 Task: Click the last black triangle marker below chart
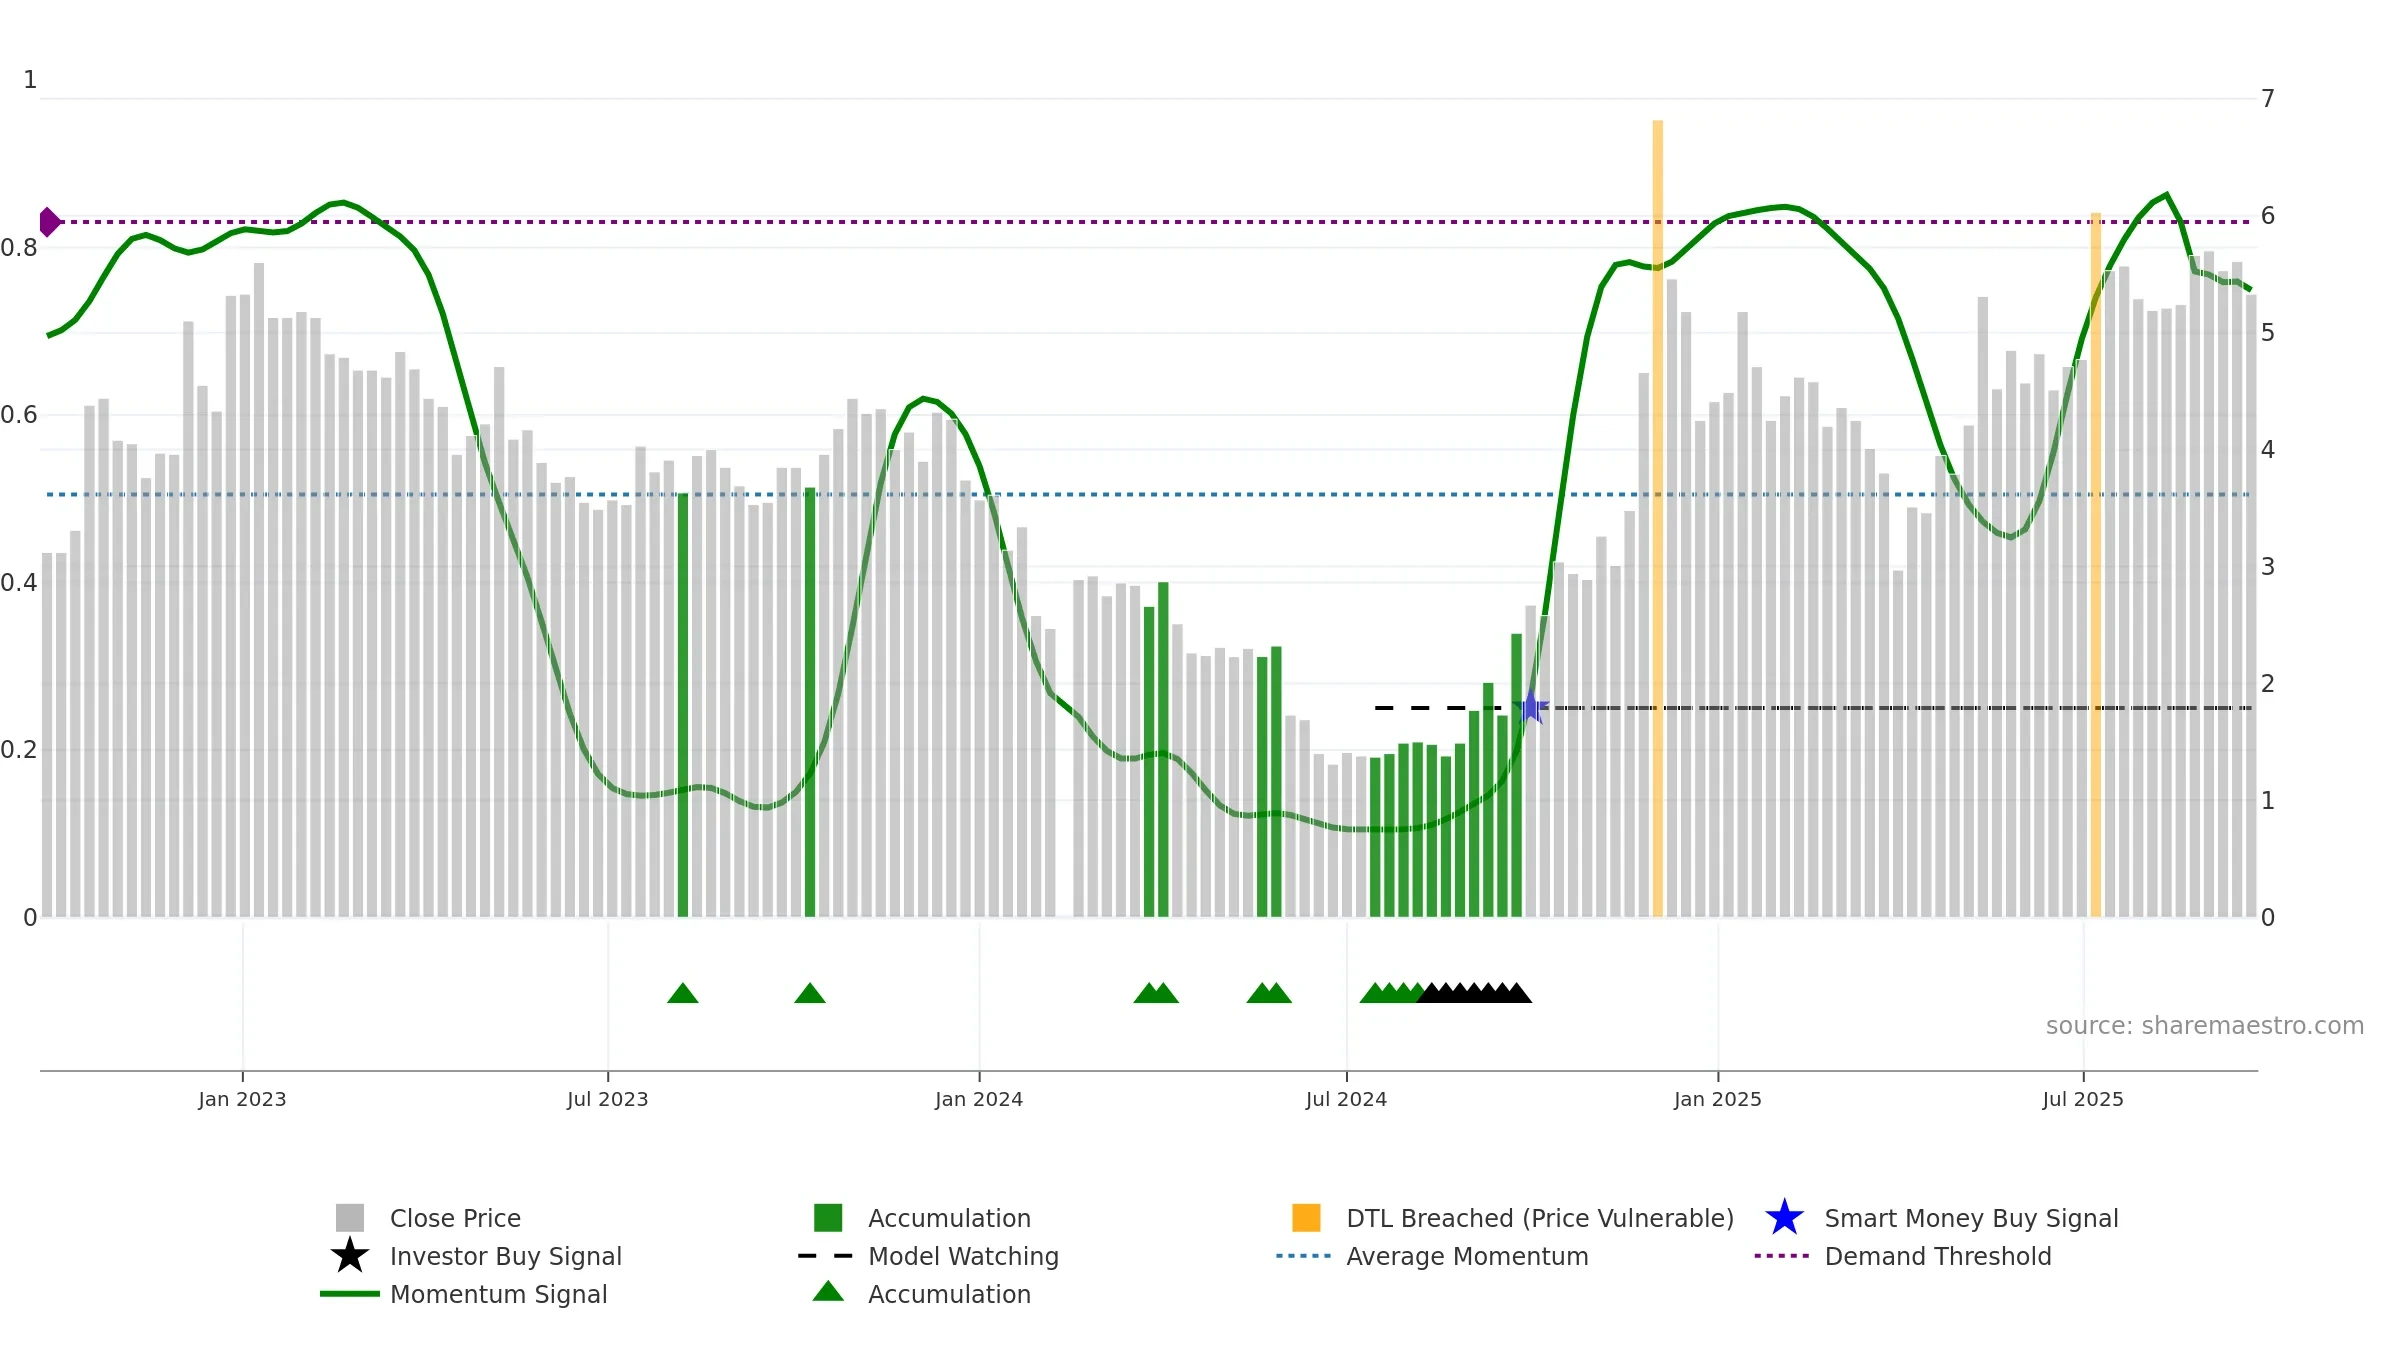[1517, 993]
